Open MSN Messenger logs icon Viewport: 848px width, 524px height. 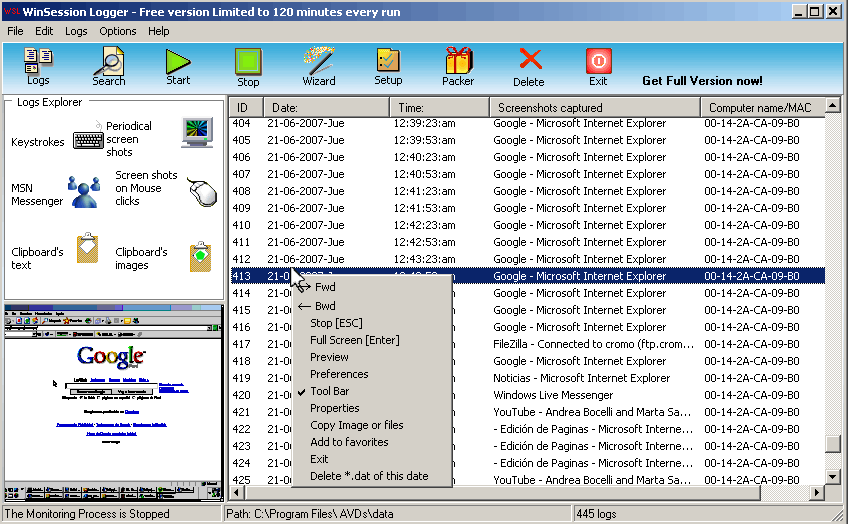84,191
